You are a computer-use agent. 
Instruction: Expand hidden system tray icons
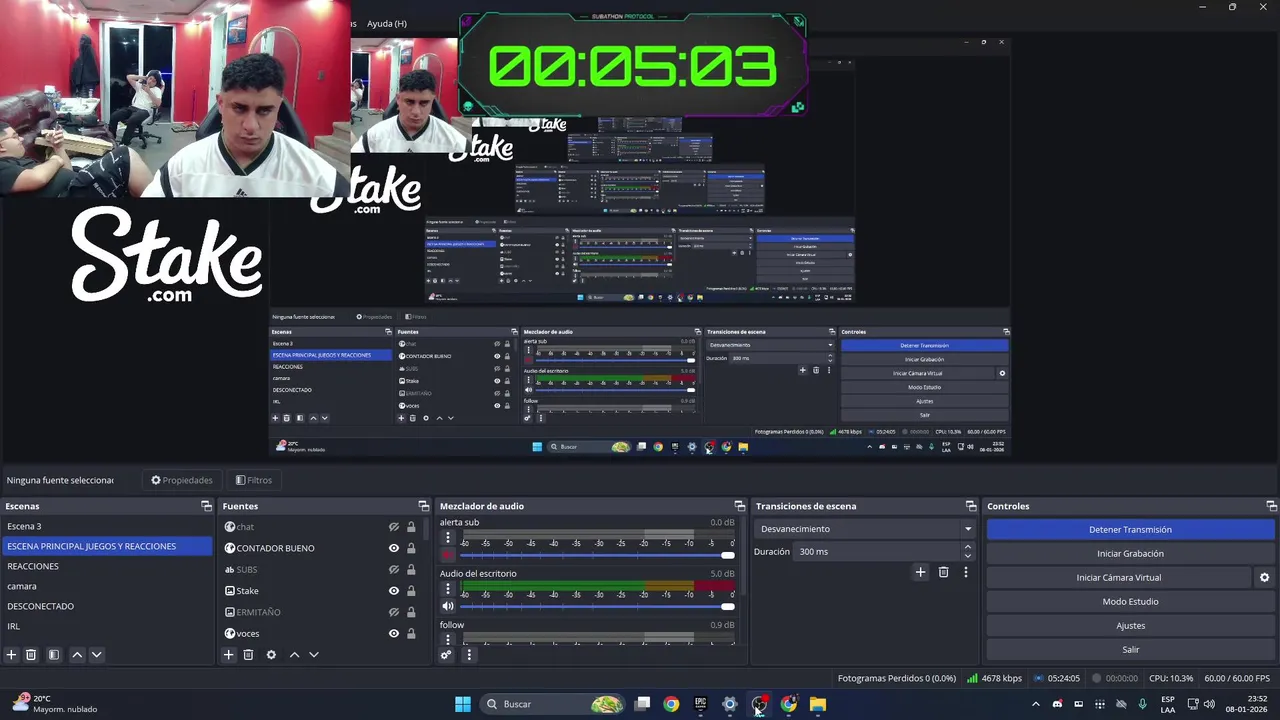point(1036,704)
